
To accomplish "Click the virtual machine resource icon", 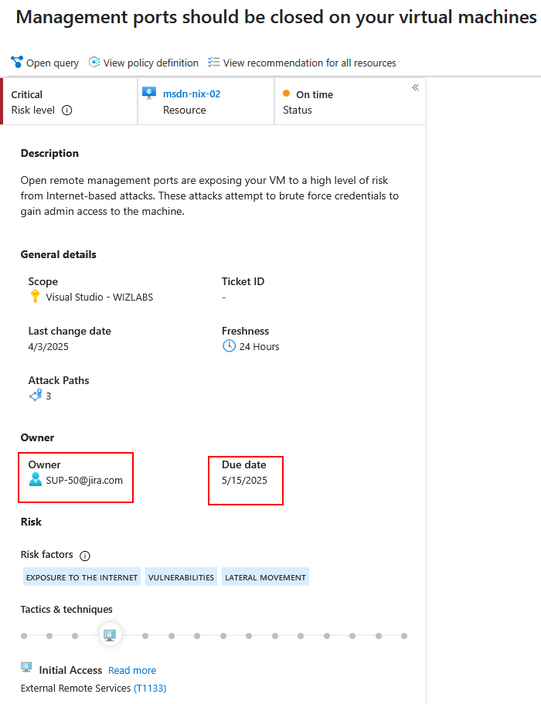I will pyautogui.click(x=149, y=93).
